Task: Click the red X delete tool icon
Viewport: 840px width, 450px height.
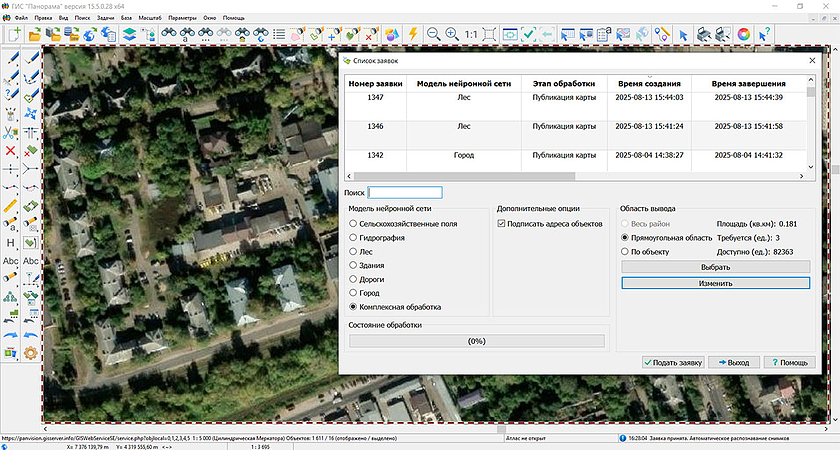Action: (x=11, y=150)
